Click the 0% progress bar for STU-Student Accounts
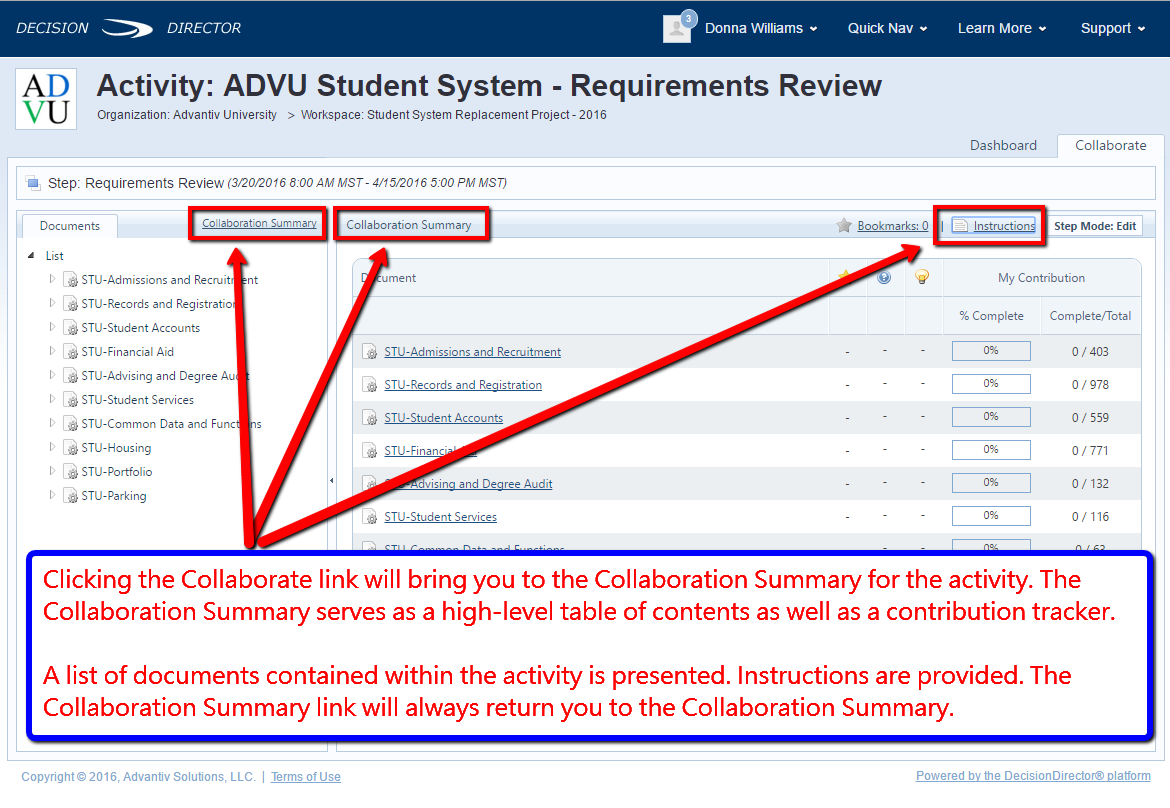 [991, 416]
